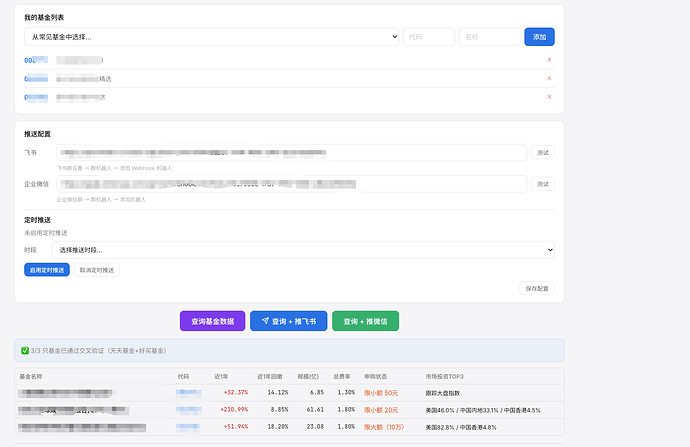
Task: Remove the third fund via its red ×
Action: pyautogui.click(x=549, y=96)
